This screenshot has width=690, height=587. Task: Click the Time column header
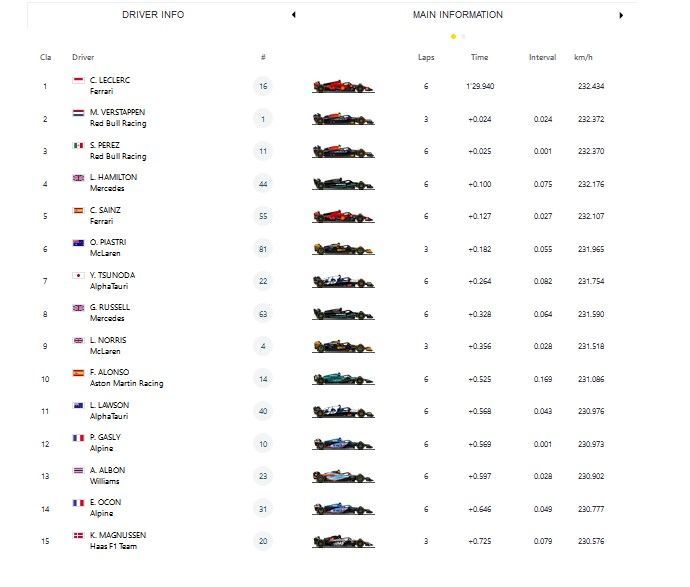point(479,57)
